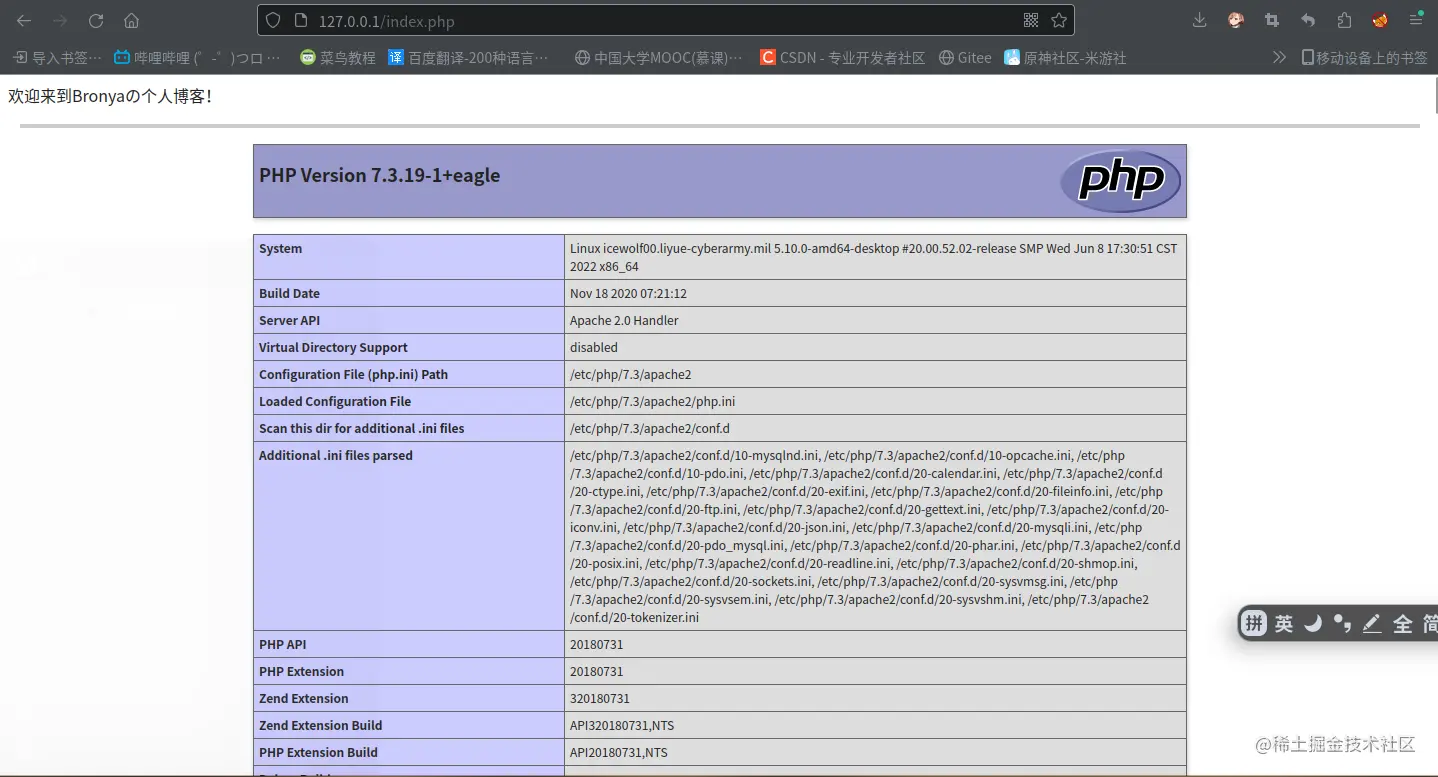The image size is (1438, 777).
Task: Open the browser home page
Action: click(132, 21)
